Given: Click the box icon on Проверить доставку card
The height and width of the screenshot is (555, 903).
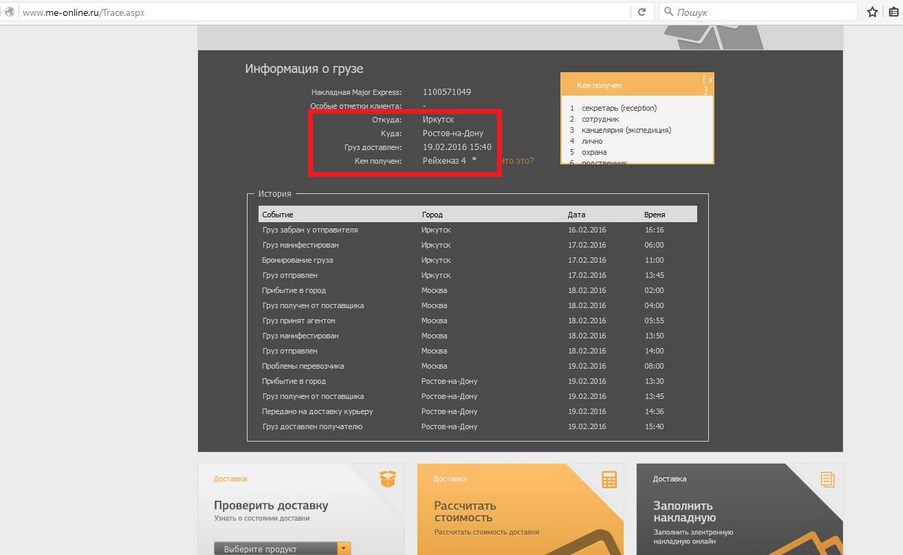Looking at the screenshot, I should pyautogui.click(x=388, y=480).
